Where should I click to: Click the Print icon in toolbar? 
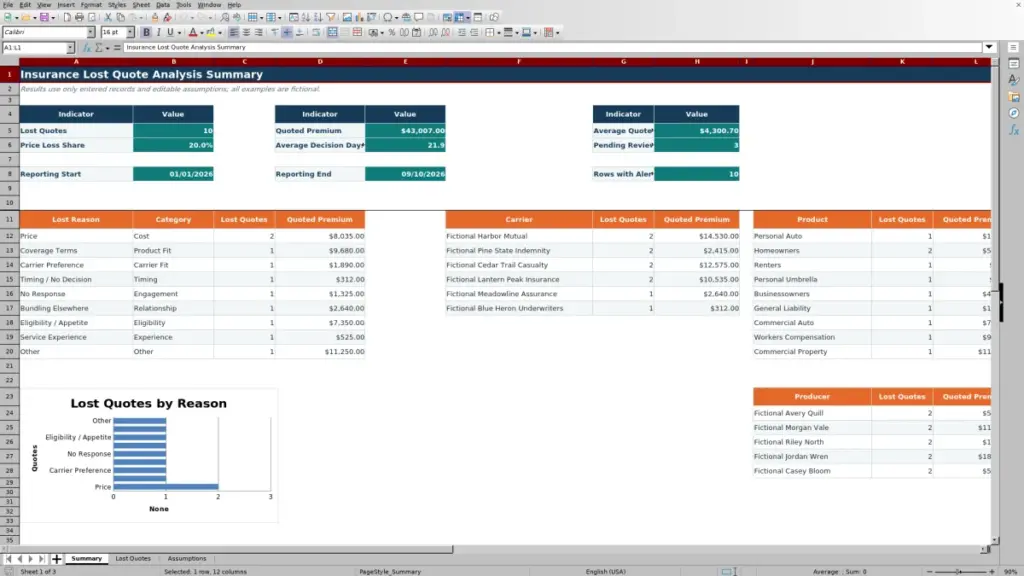(x=79, y=18)
